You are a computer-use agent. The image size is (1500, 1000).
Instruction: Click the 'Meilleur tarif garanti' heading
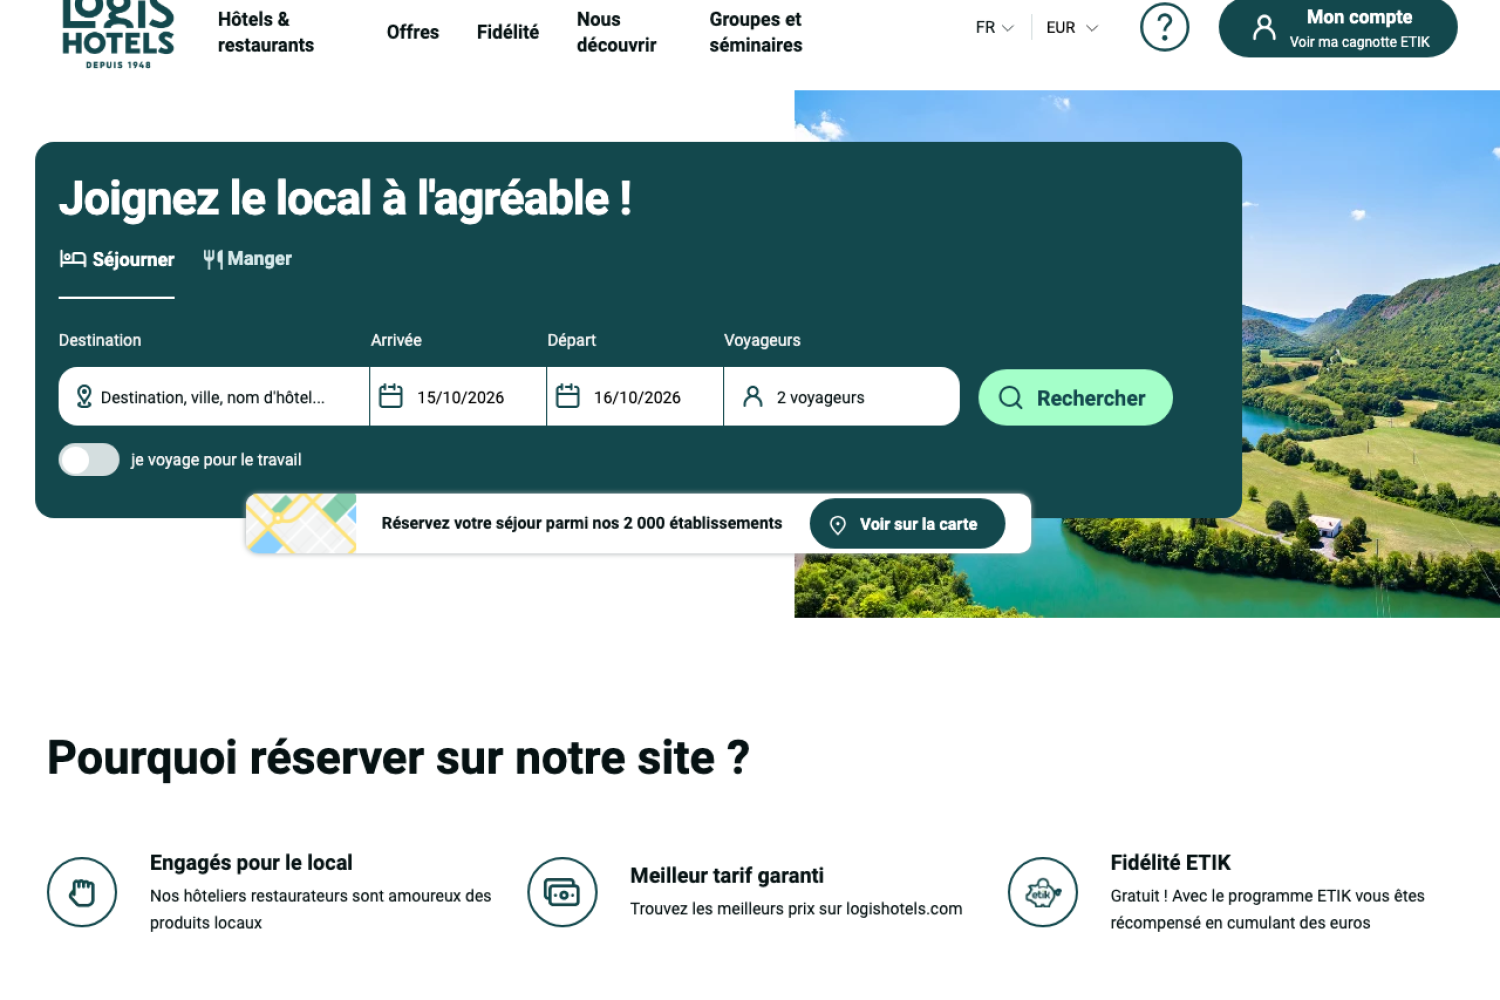727,876
